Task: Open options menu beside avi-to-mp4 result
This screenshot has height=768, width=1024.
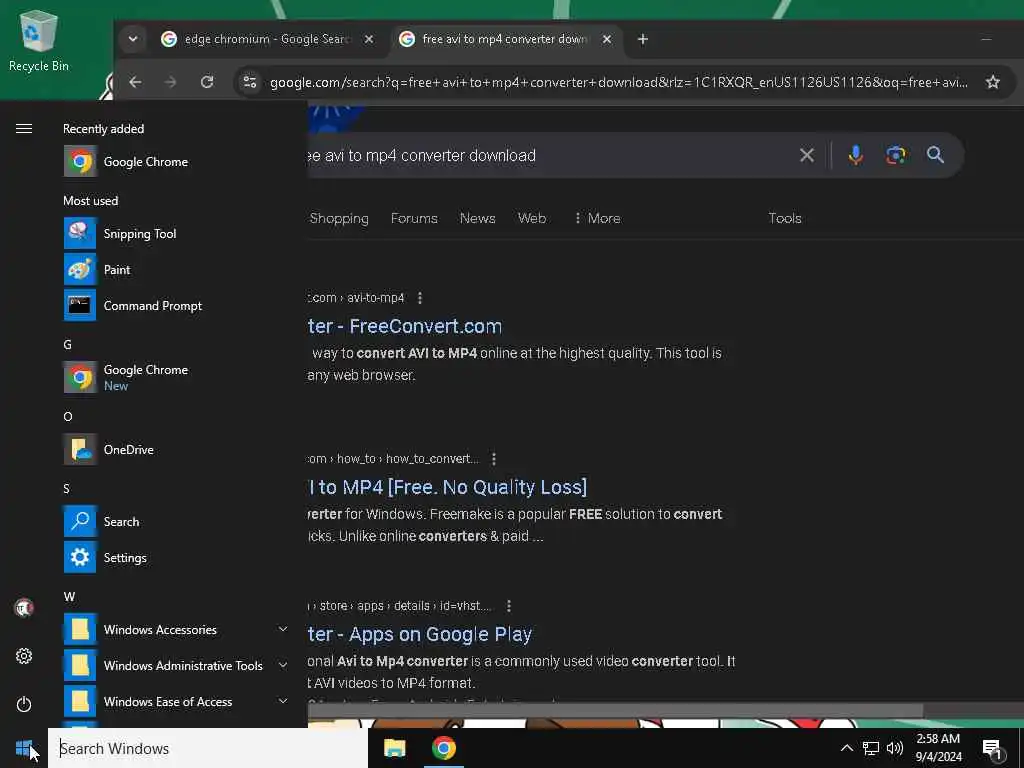Action: pos(420,298)
